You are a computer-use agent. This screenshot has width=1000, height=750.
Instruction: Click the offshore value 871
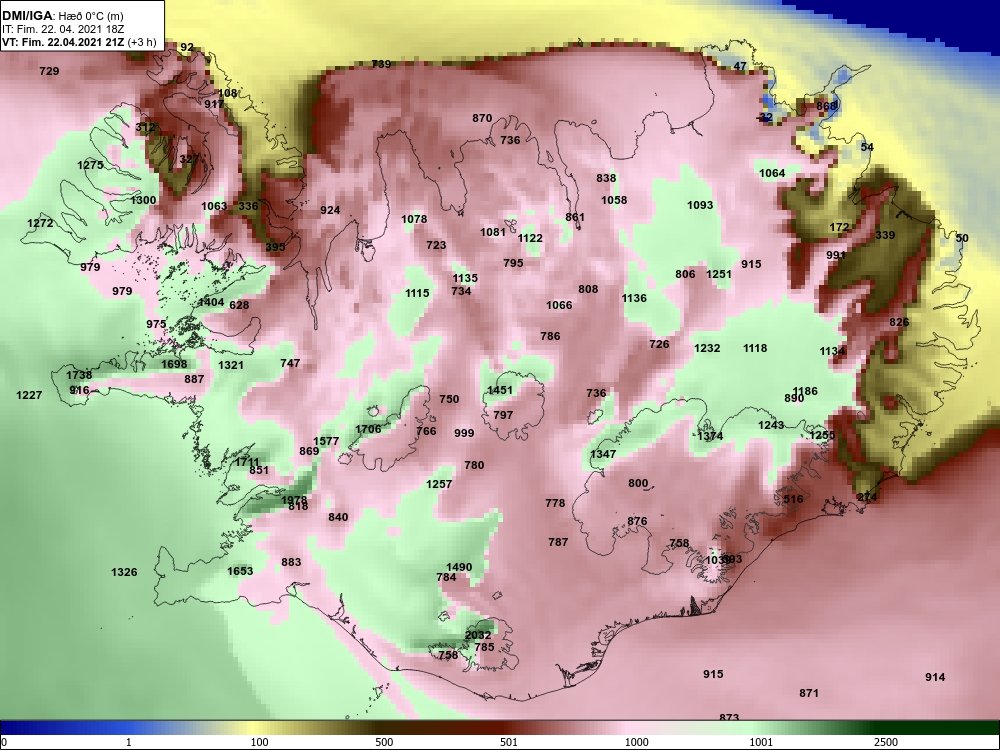[x=809, y=693]
